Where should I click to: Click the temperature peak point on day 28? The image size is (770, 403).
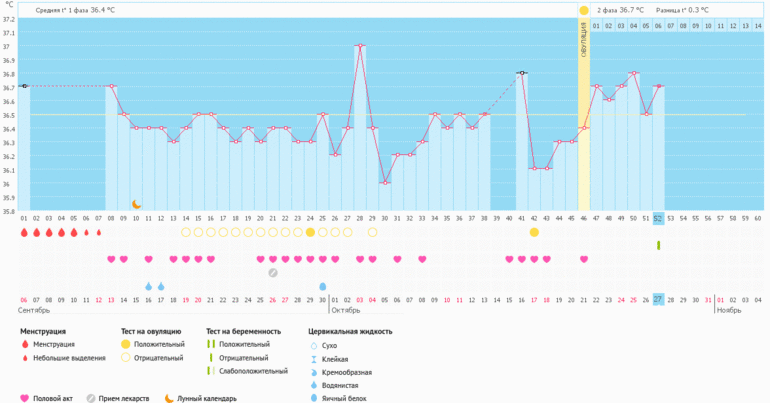point(360,45)
